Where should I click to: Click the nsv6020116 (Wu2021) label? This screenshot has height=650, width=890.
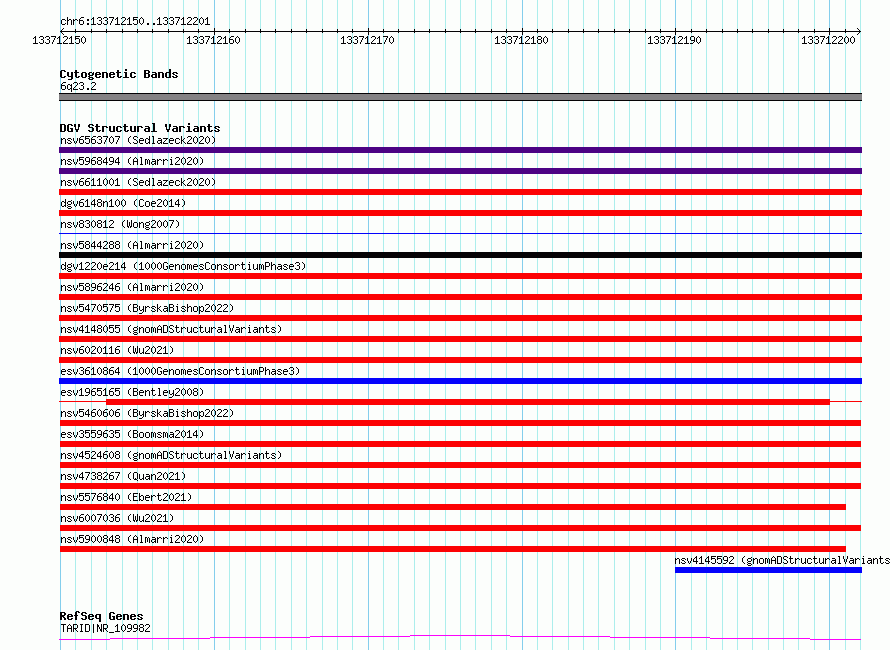[117, 350]
